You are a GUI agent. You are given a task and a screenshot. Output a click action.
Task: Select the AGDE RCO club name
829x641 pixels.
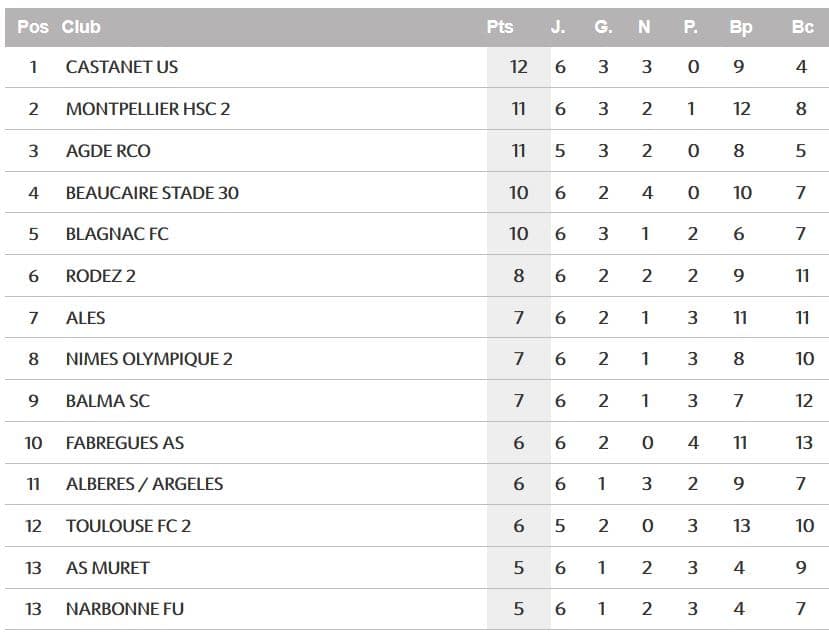[x=108, y=151]
